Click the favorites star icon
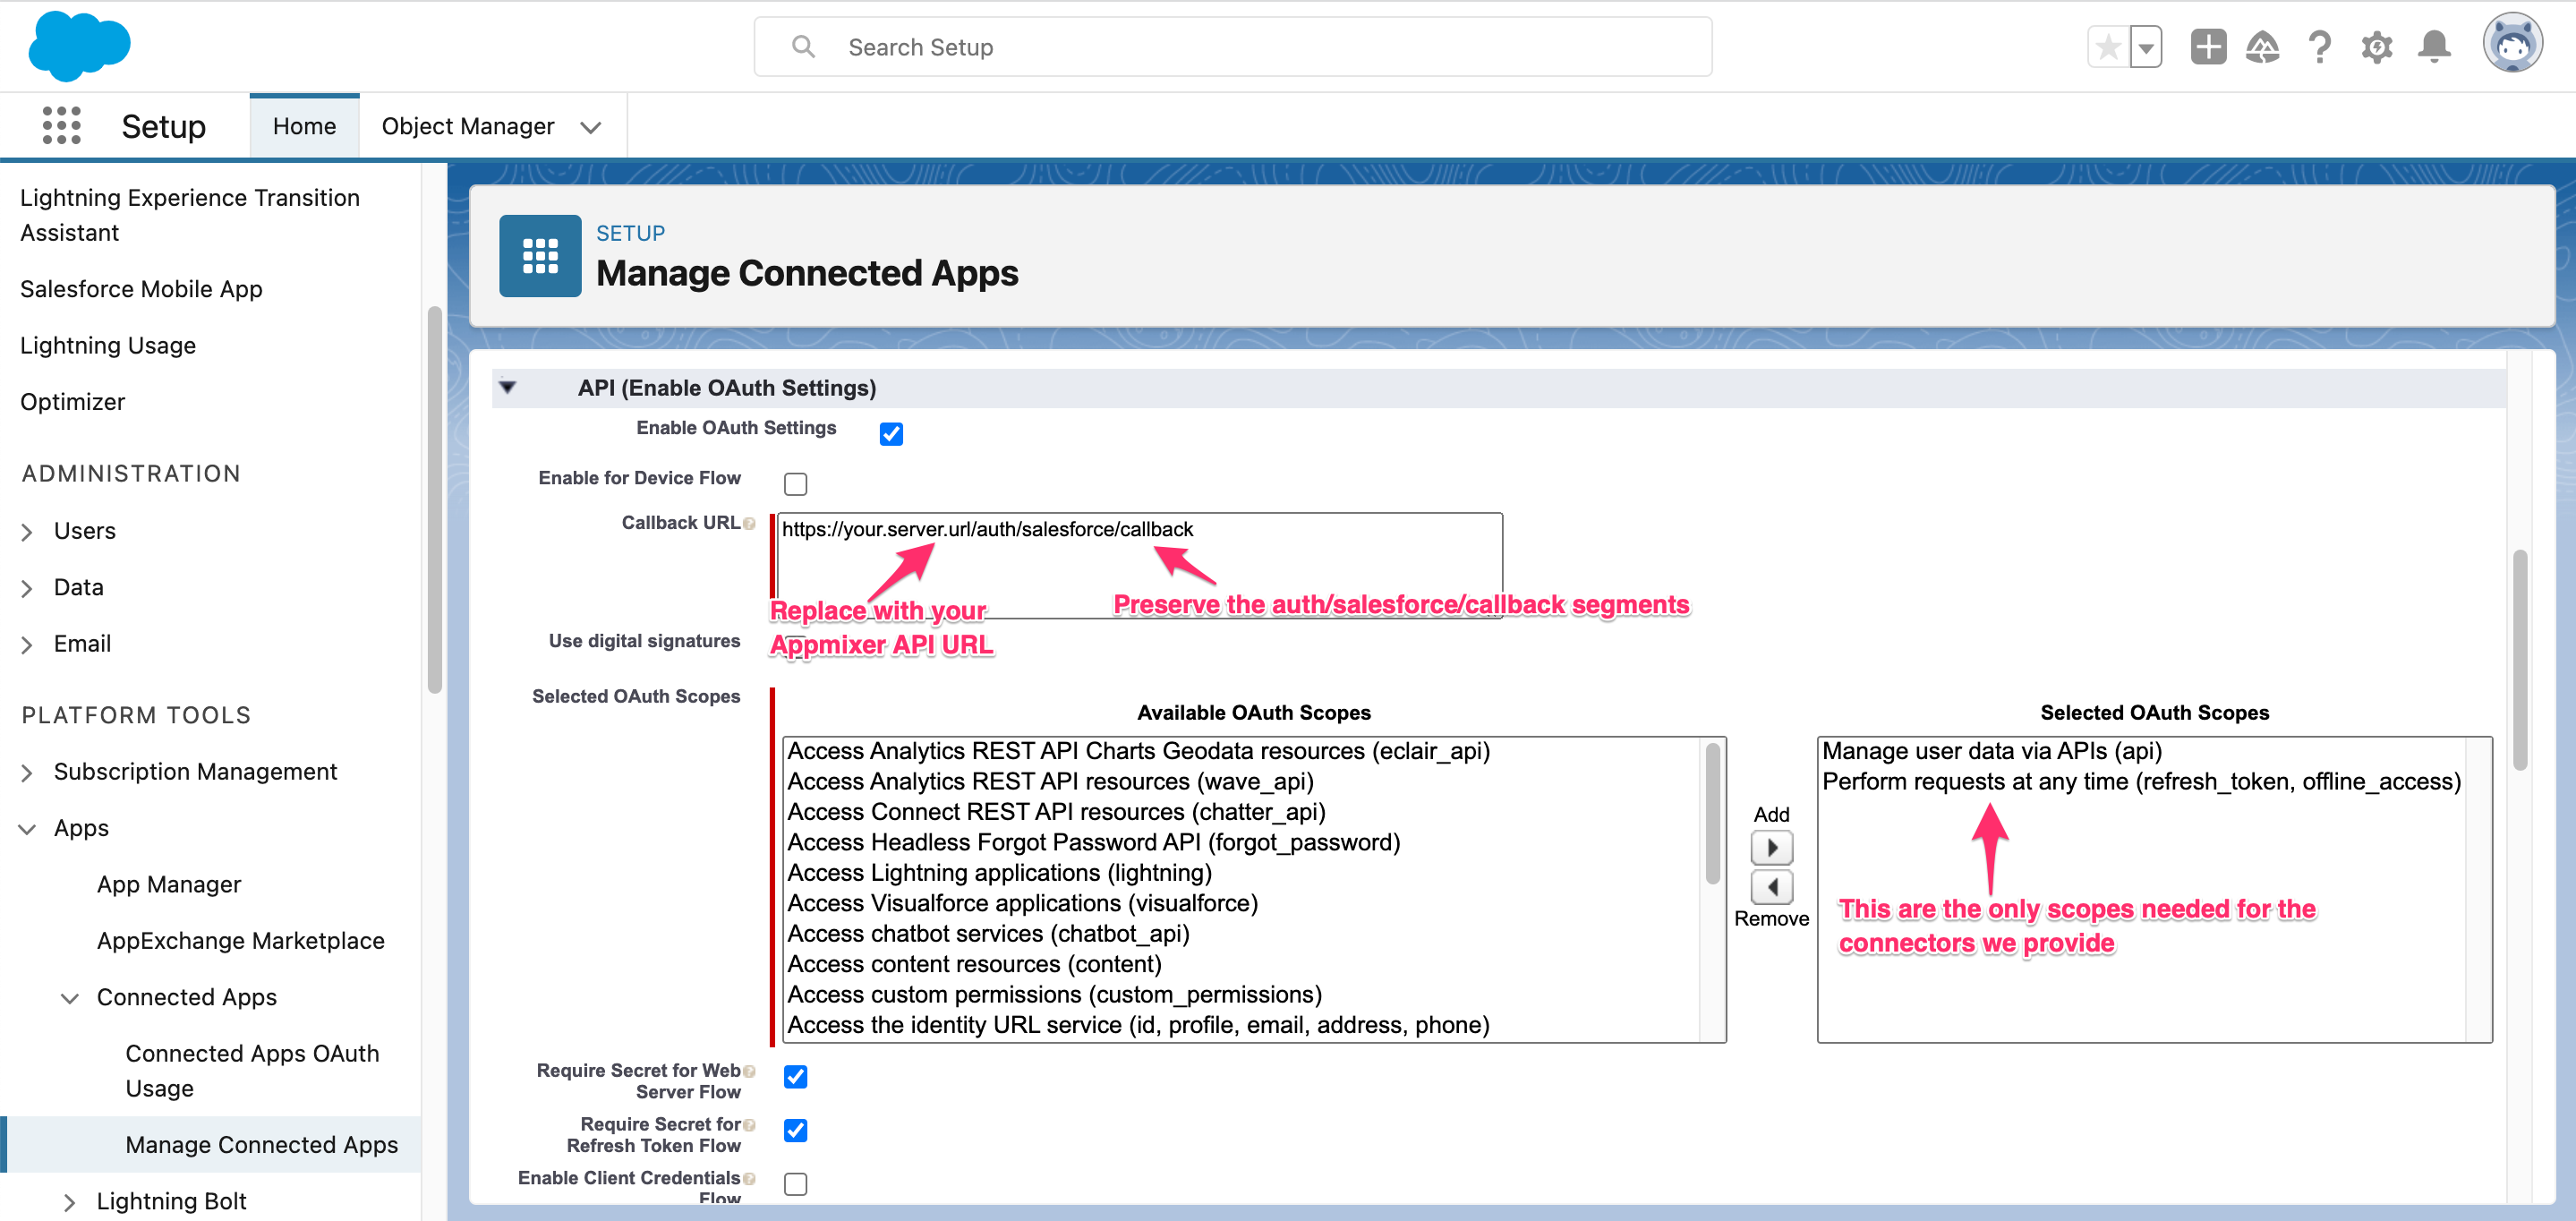Image resolution: width=2576 pixels, height=1221 pixels. pyautogui.click(x=2107, y=47)
